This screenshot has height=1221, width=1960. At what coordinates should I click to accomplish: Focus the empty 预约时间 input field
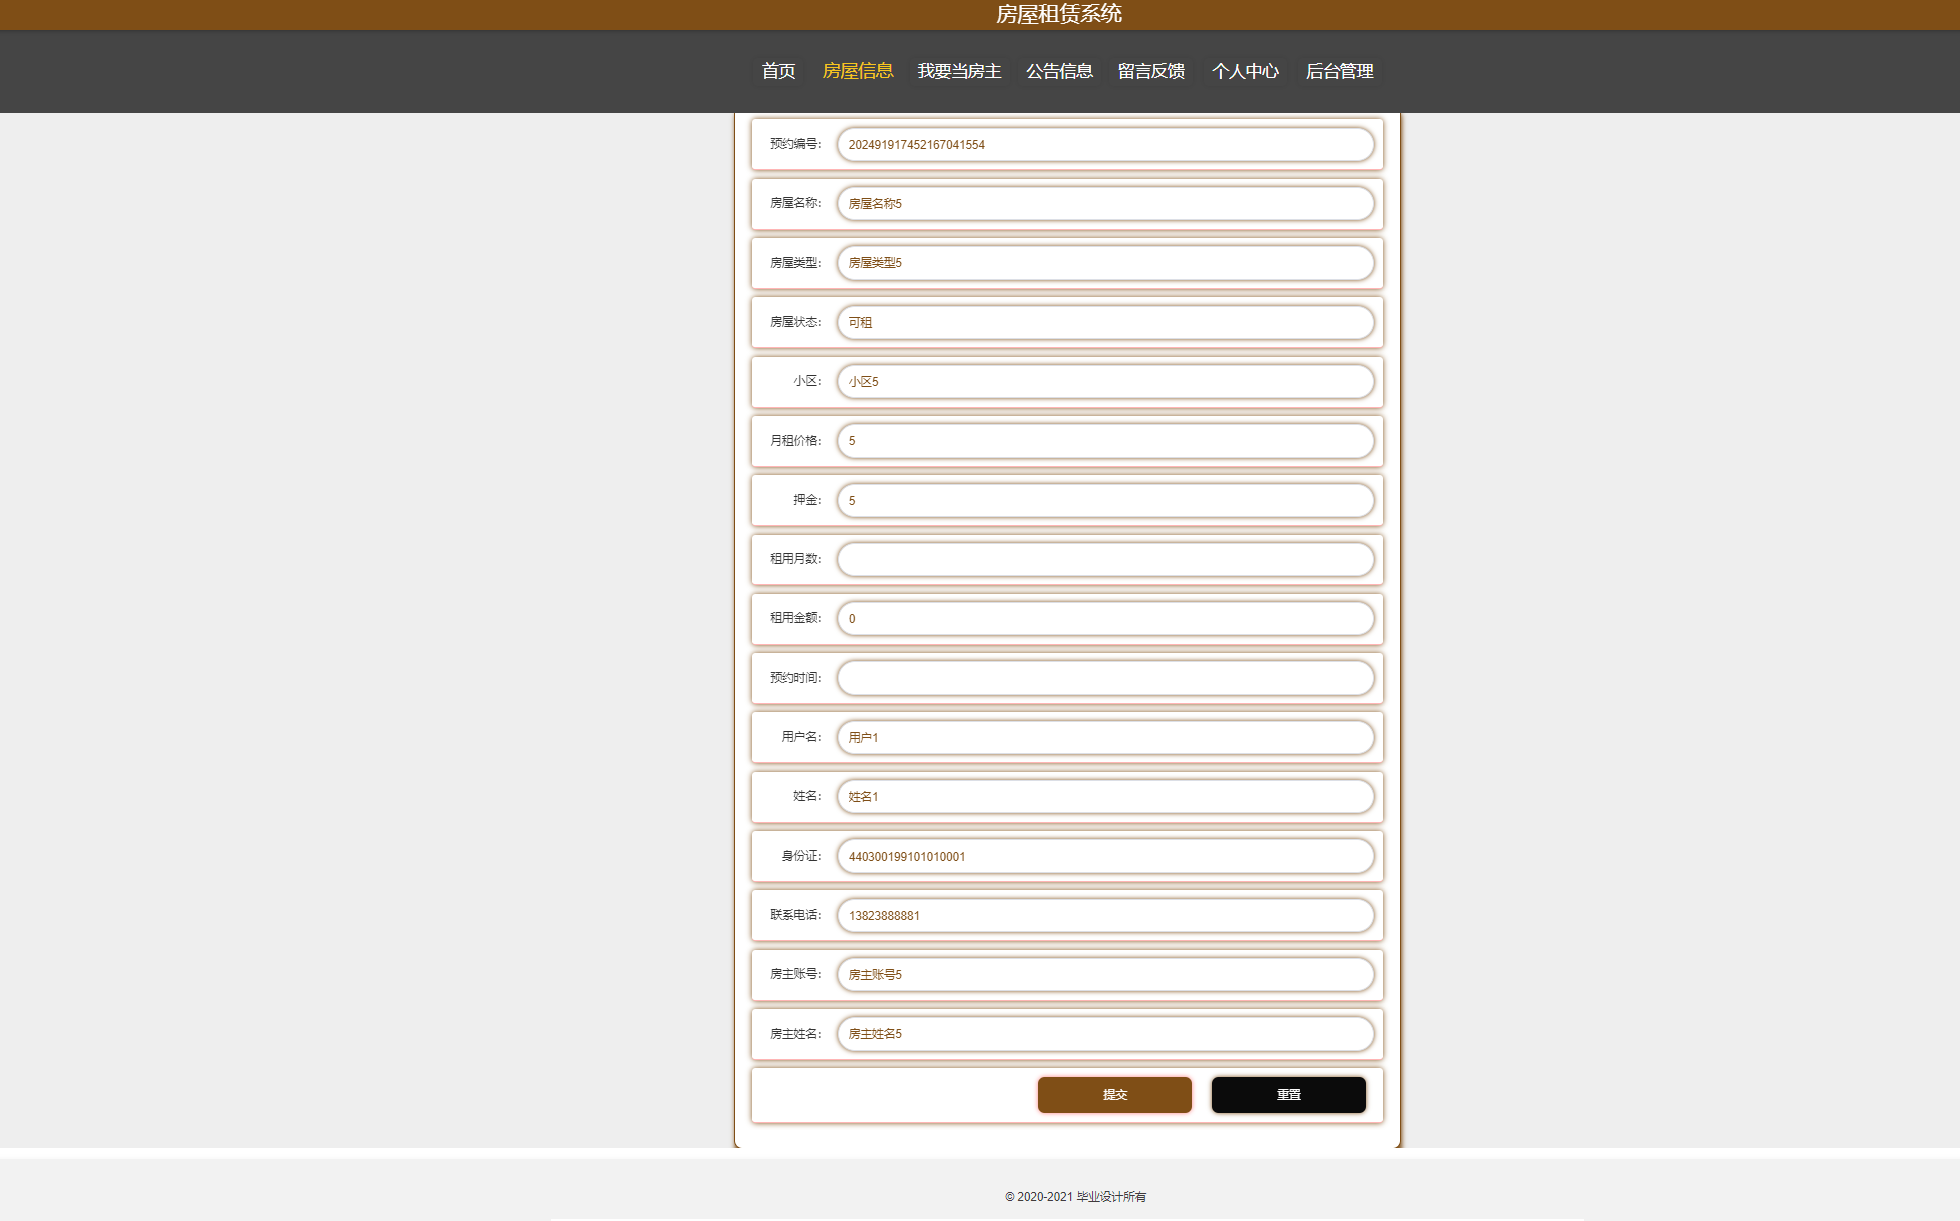pyautogui.click(x=1105, y=678)
